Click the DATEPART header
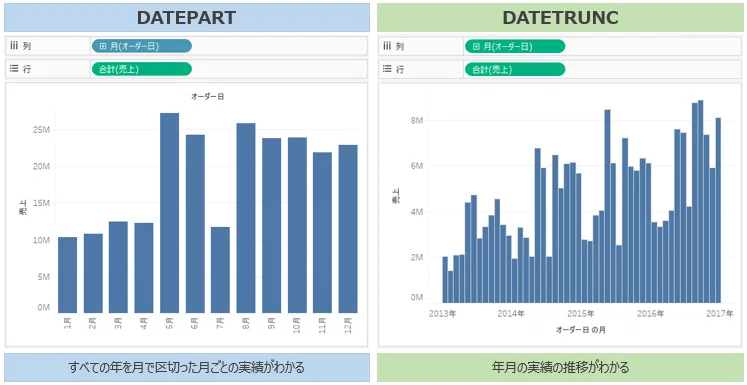This screenshot has width=747, height=385. pos(187,18)
